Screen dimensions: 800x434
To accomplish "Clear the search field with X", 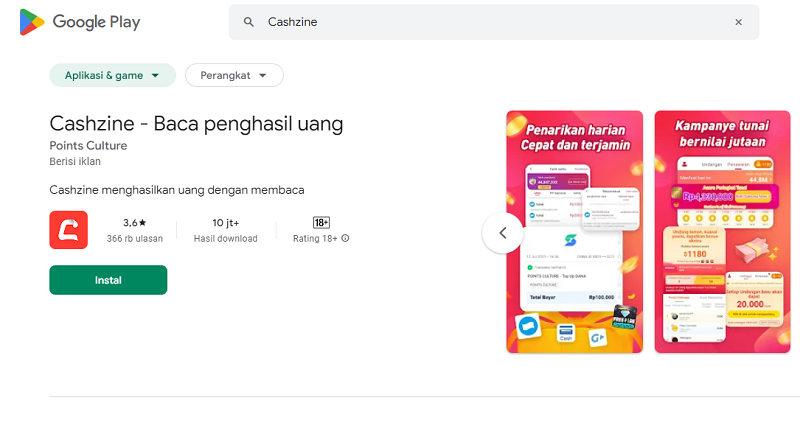I will pos(738,22).
